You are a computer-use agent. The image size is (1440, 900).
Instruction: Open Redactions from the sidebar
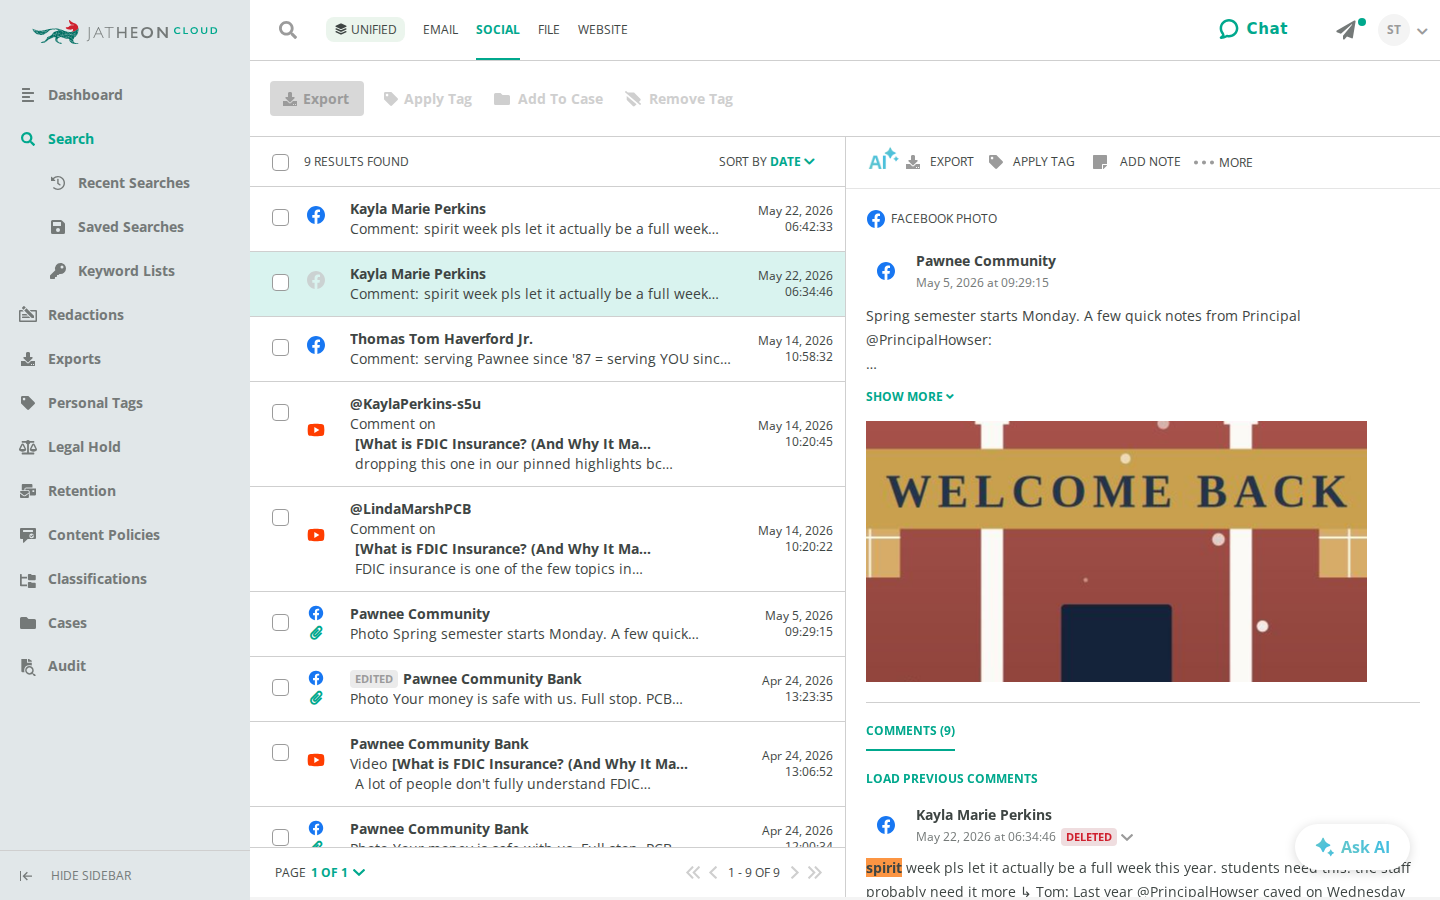(x=86, y=315)
